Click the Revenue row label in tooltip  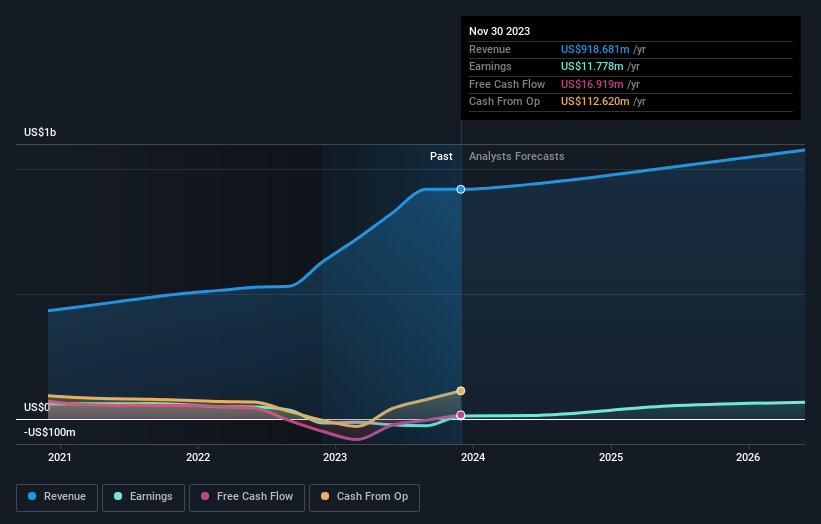point(490,49)
